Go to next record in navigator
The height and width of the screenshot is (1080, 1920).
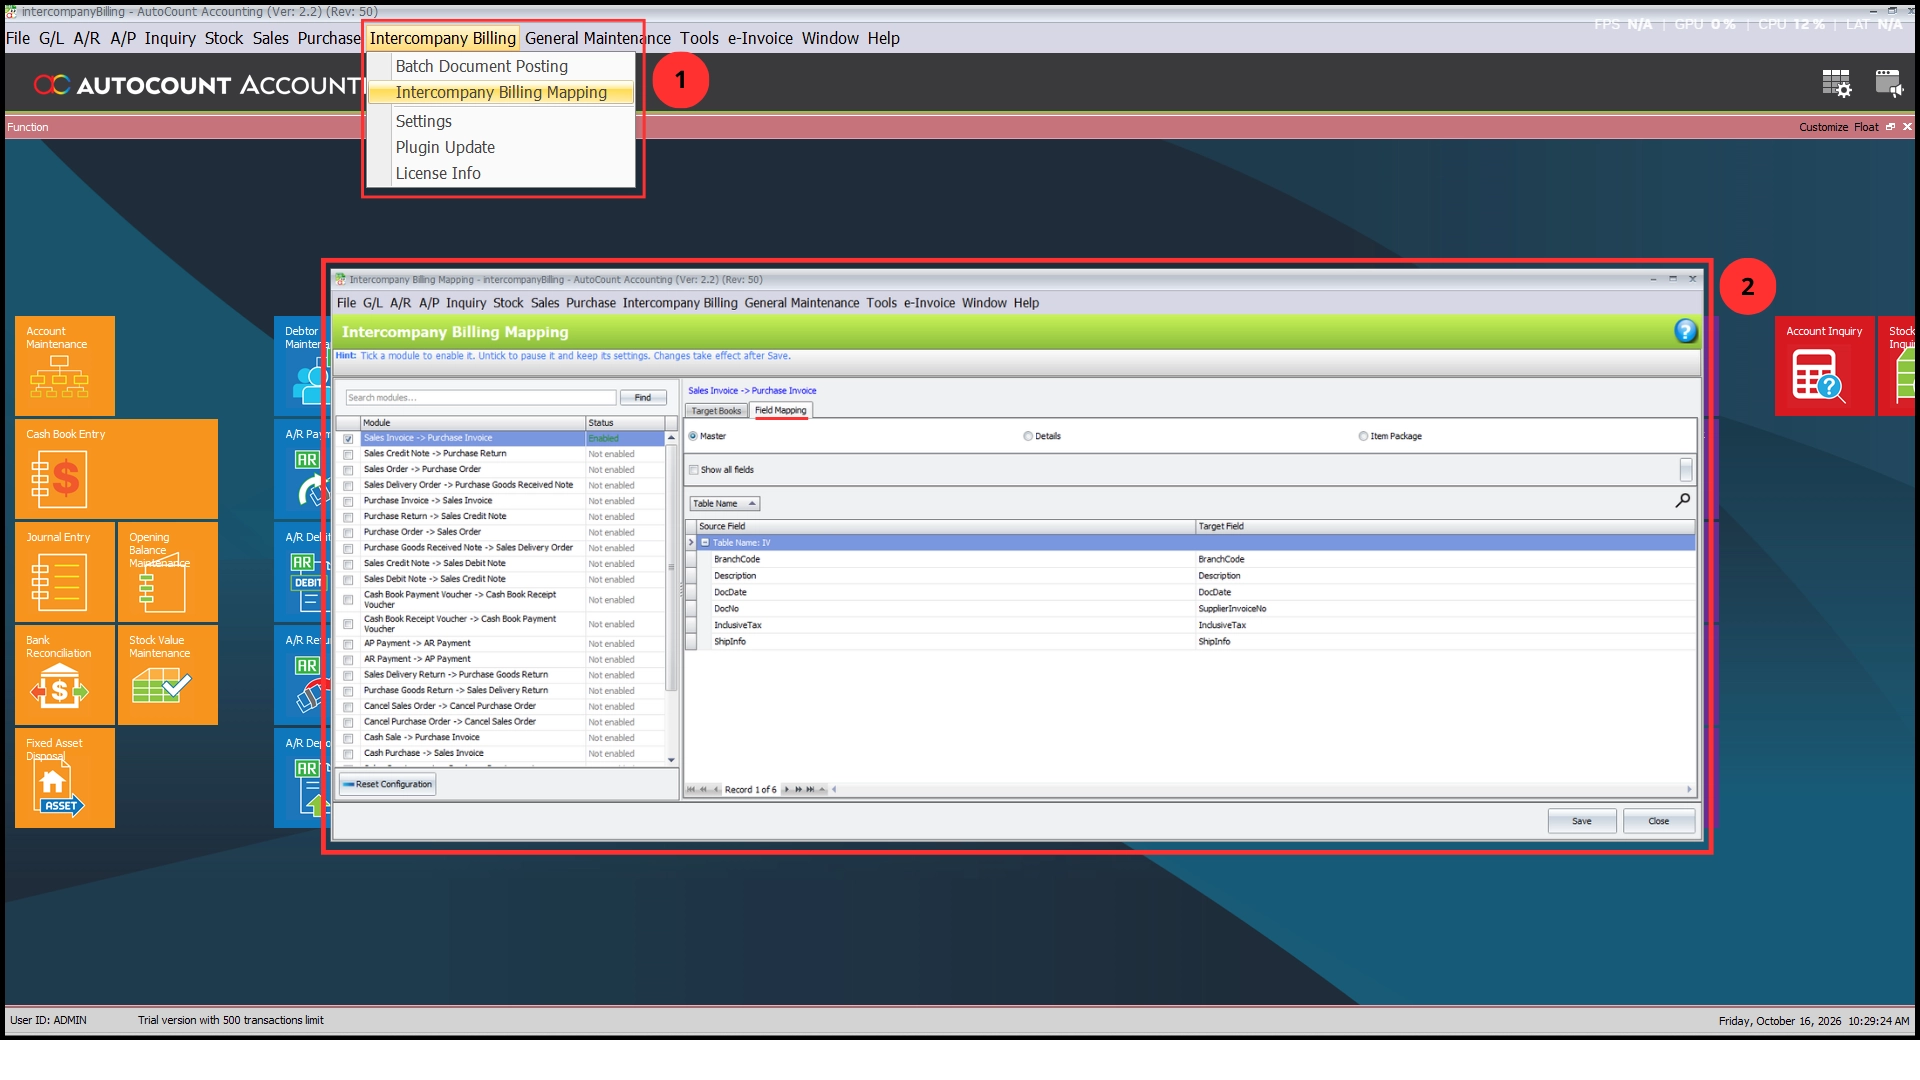(787, 790)
